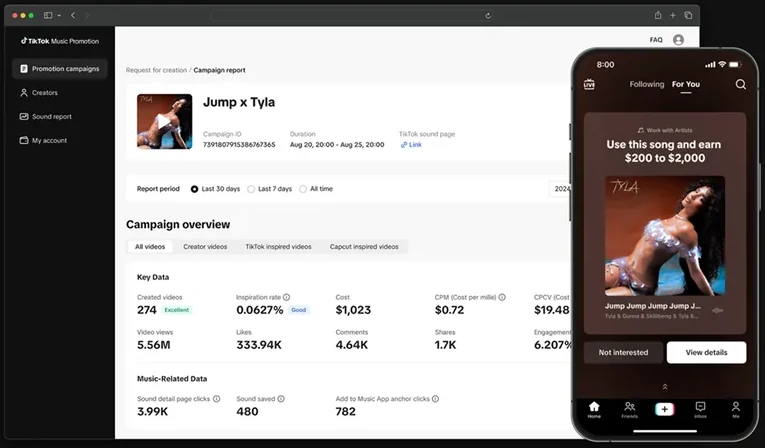
Task: Tap the Tyla album art on phone
Action: click(x=665, y=236)
